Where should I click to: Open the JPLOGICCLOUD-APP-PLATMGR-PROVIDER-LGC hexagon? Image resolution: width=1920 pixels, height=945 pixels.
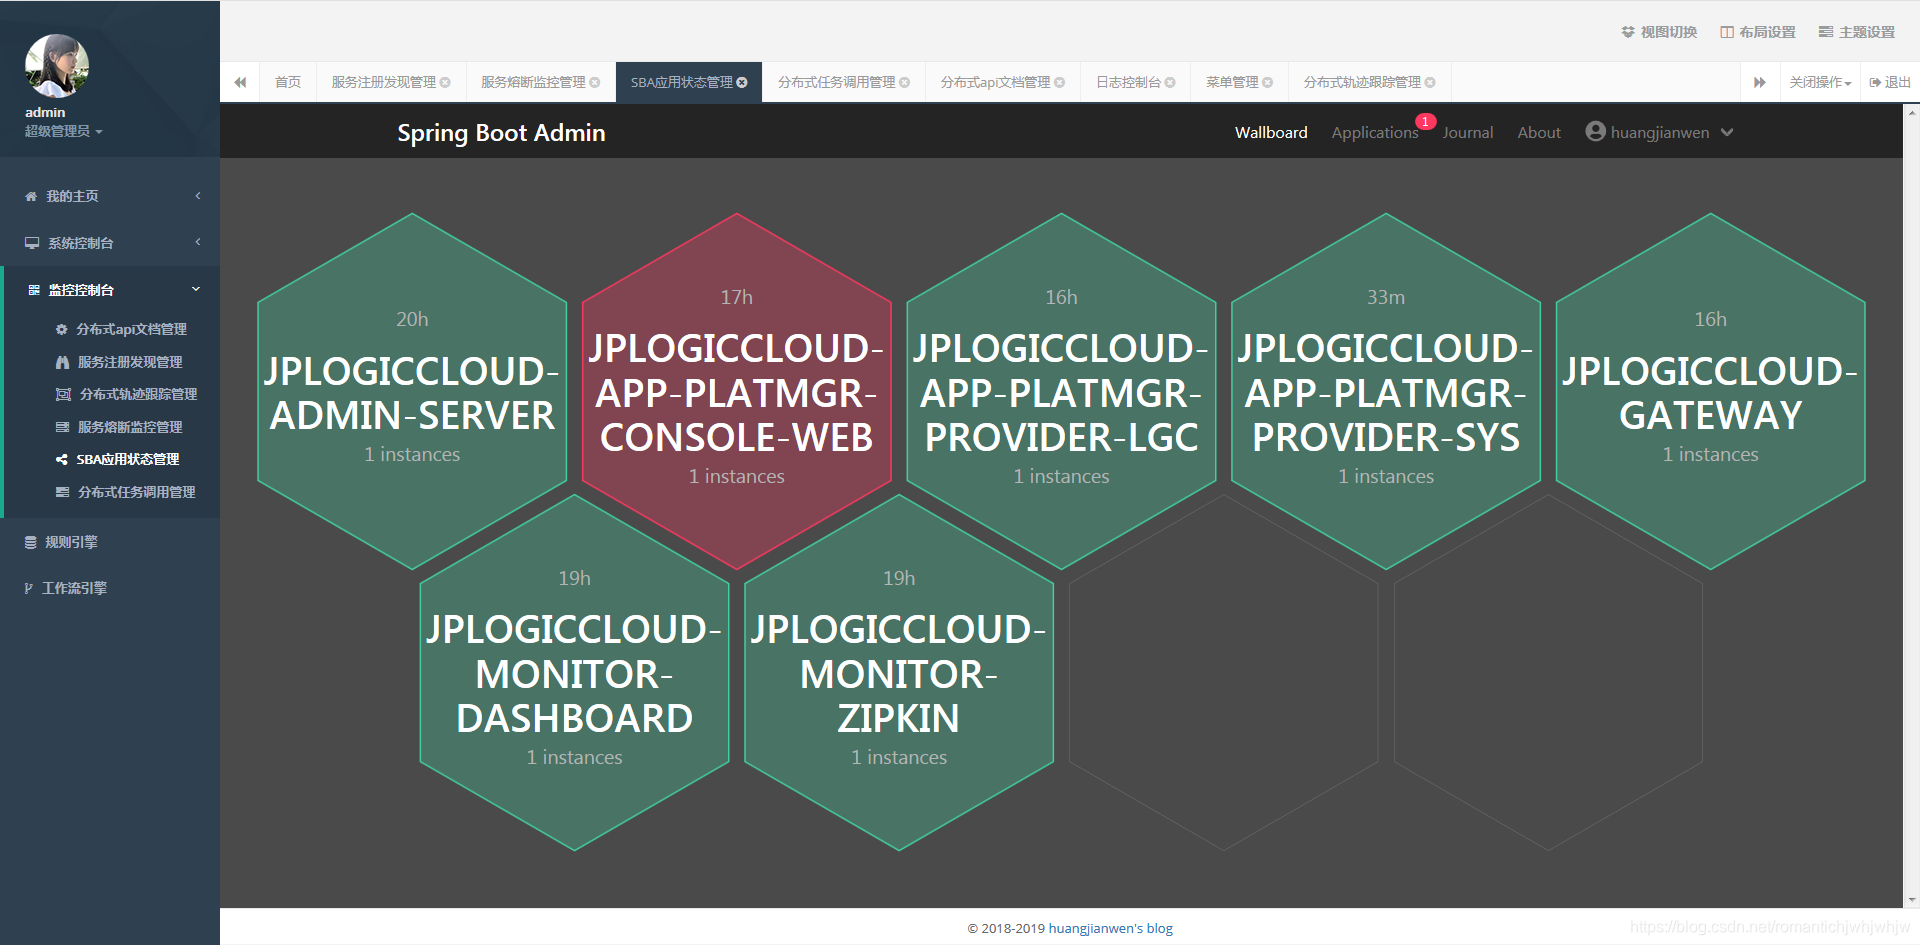tap(1061, 391)
